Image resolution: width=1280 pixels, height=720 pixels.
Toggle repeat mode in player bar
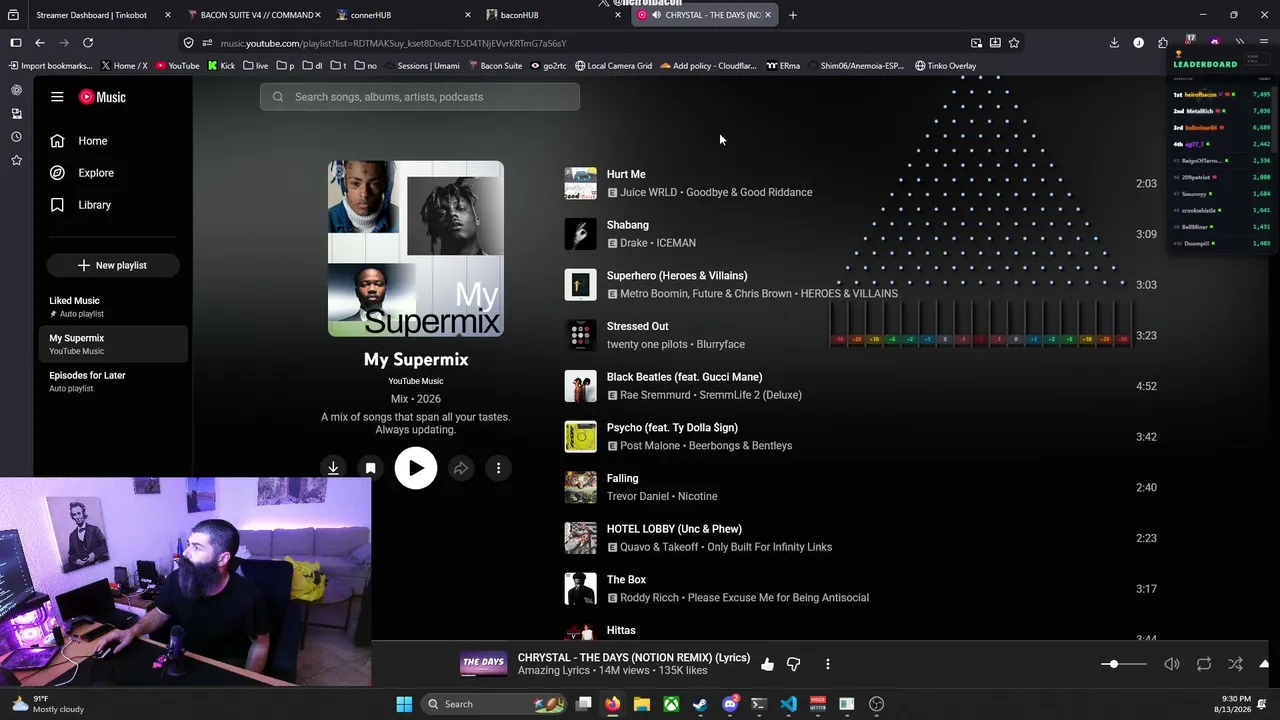(1204, 664)
